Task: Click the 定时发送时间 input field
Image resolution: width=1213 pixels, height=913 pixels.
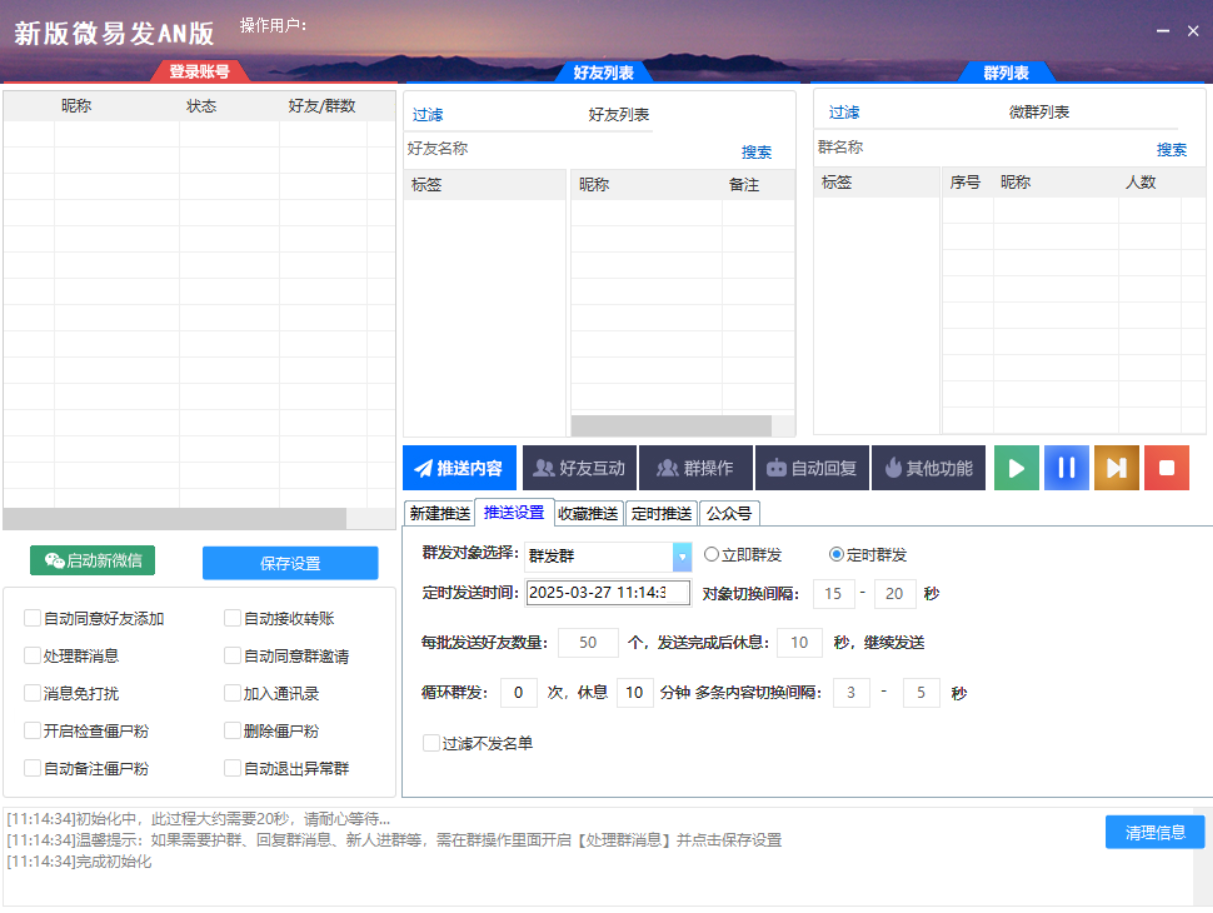Action: (608, 593)
